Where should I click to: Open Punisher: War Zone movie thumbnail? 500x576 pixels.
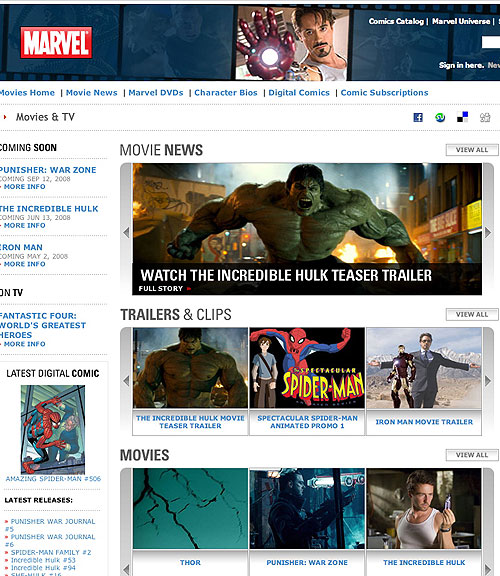point(307,508)
